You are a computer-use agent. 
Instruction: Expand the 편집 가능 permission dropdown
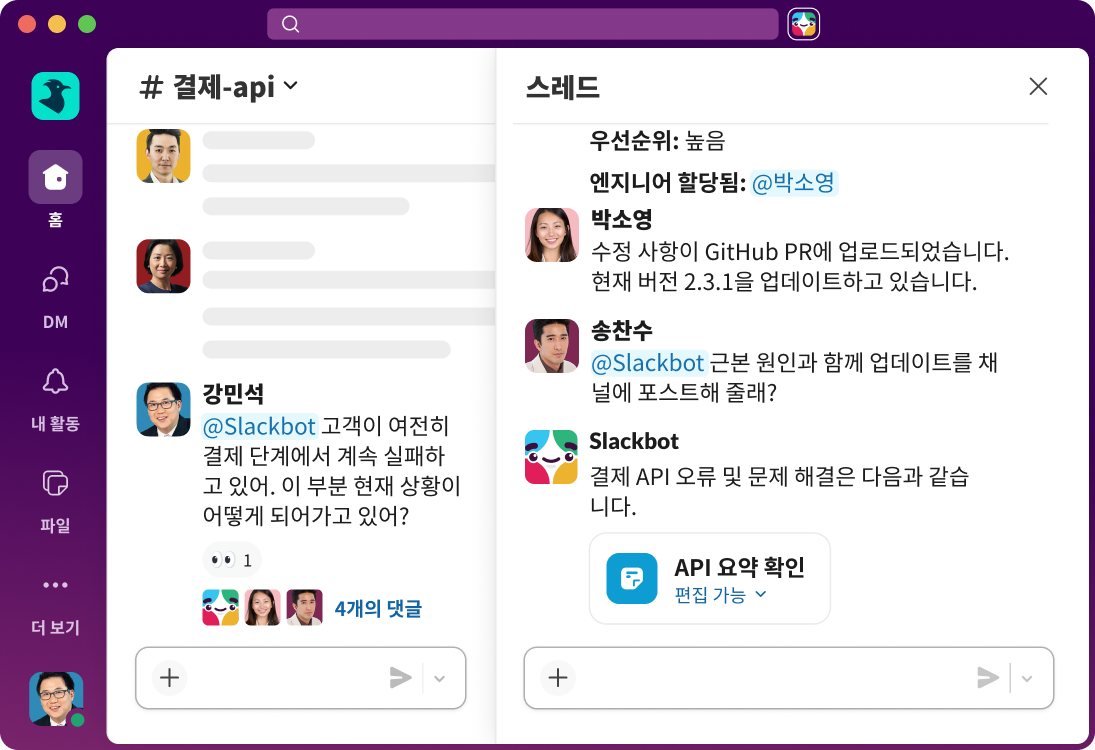pyautogui.click(x=721, y=595)
